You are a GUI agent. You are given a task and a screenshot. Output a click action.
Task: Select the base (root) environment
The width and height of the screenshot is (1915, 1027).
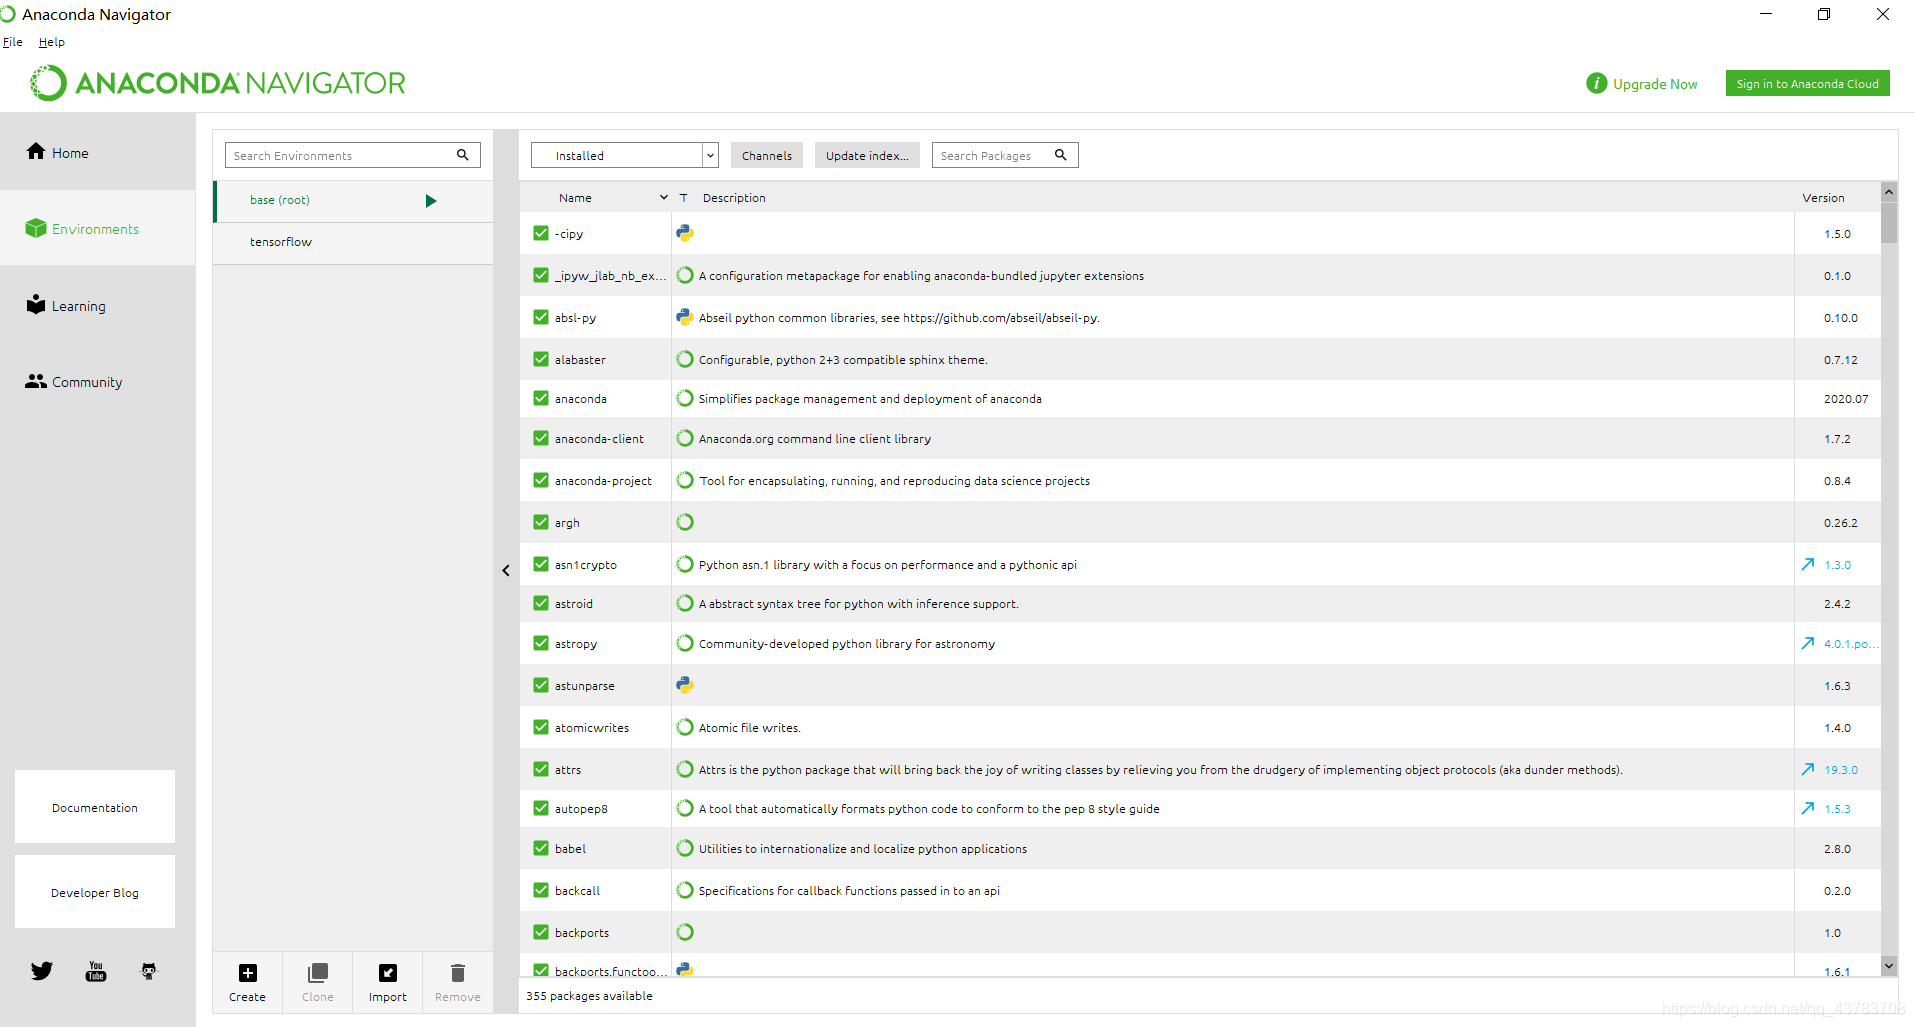[353, 201]
